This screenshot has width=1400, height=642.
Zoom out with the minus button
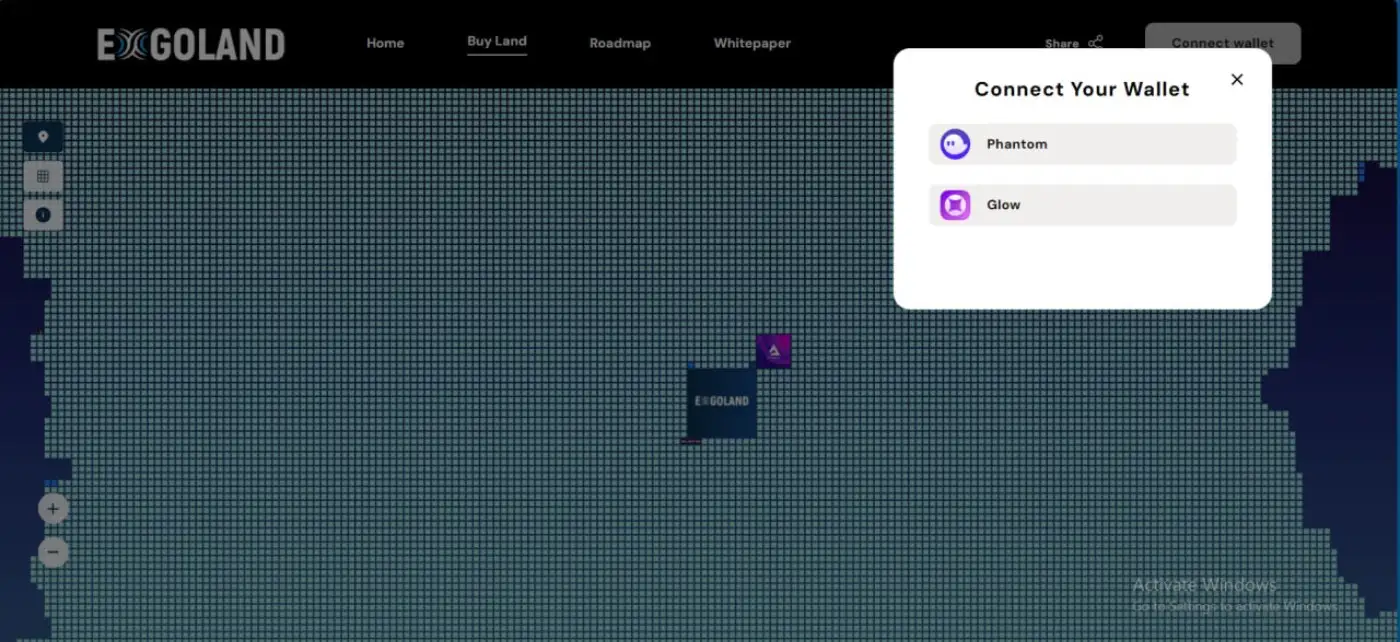53,551
